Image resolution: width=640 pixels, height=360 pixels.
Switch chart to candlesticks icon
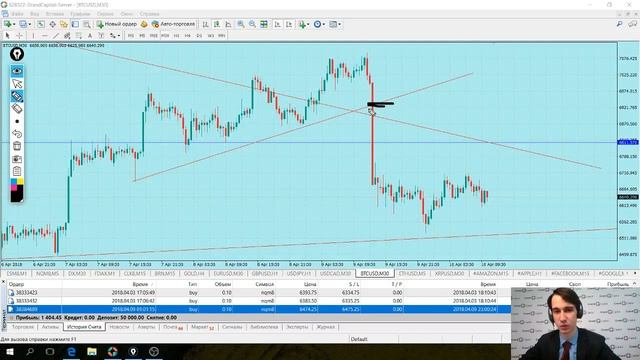point(217,24)
